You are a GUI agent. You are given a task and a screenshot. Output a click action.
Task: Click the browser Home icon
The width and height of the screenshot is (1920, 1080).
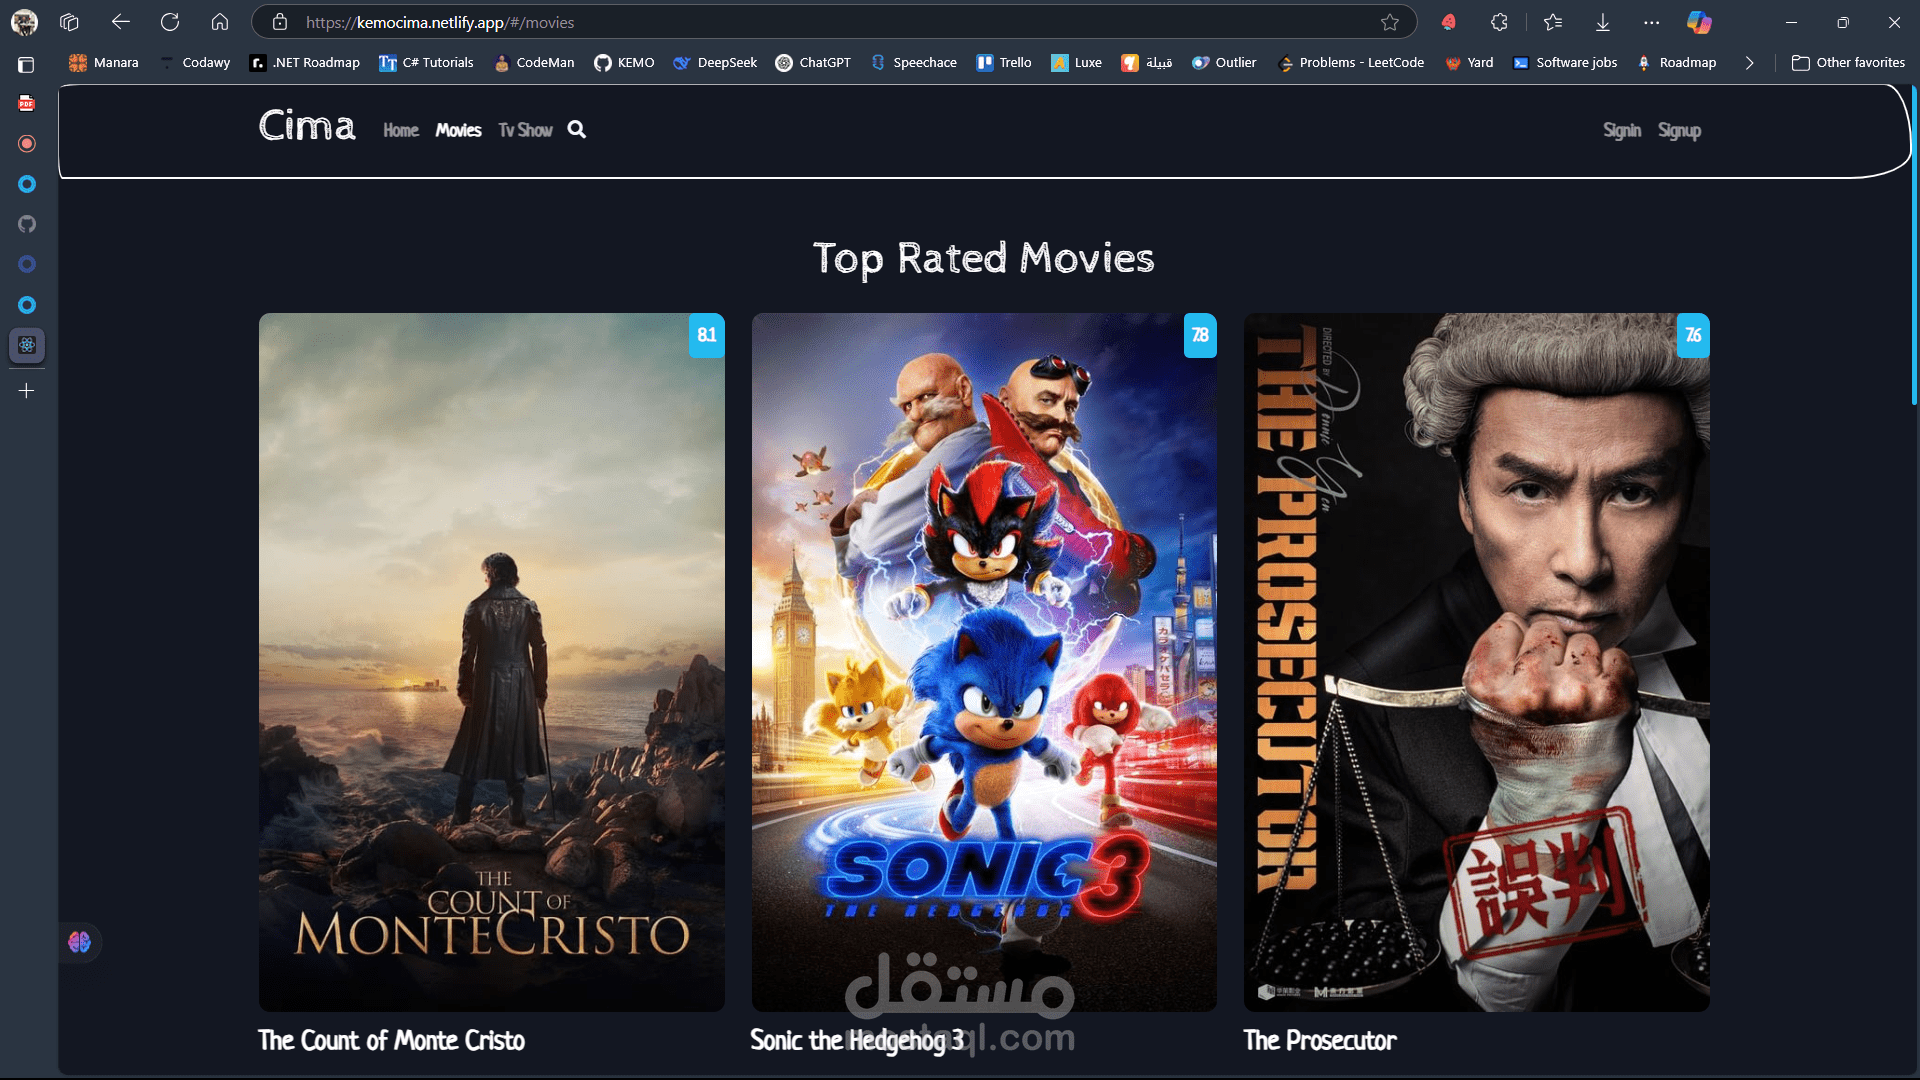pos(220,22)
